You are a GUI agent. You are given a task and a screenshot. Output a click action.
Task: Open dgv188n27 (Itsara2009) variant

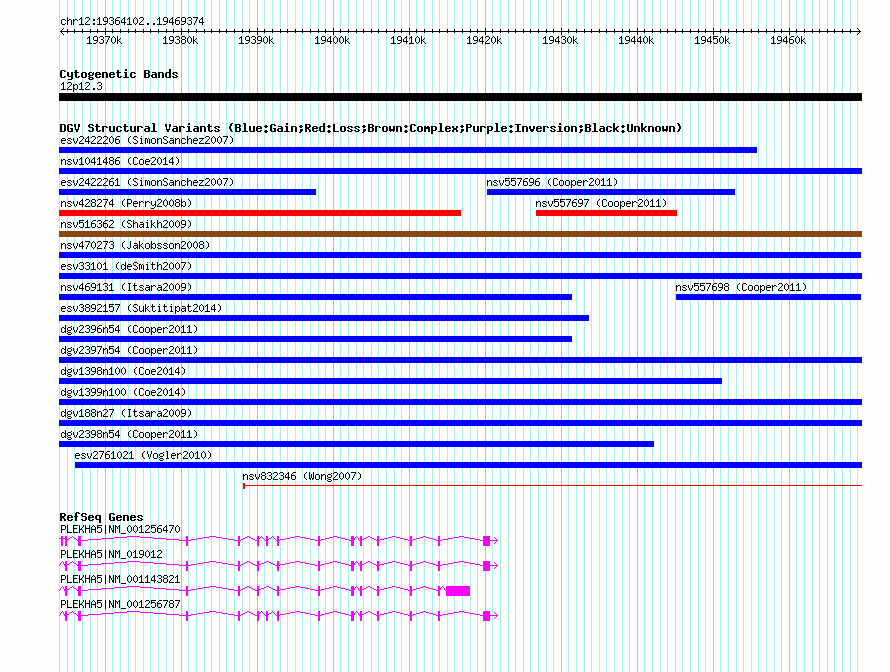click(460, 423)
